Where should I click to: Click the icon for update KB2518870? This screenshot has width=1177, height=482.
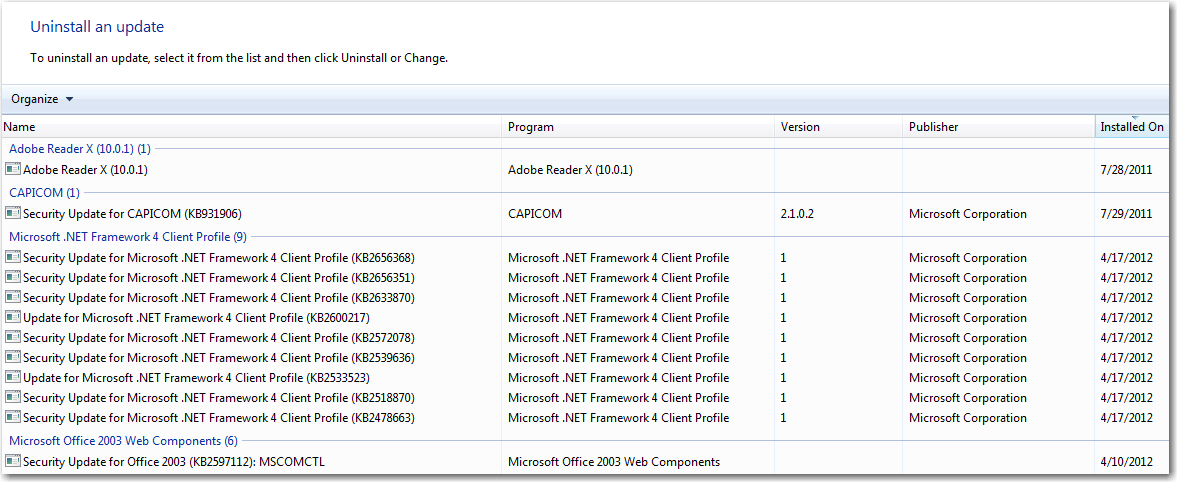tap(13, 397)
